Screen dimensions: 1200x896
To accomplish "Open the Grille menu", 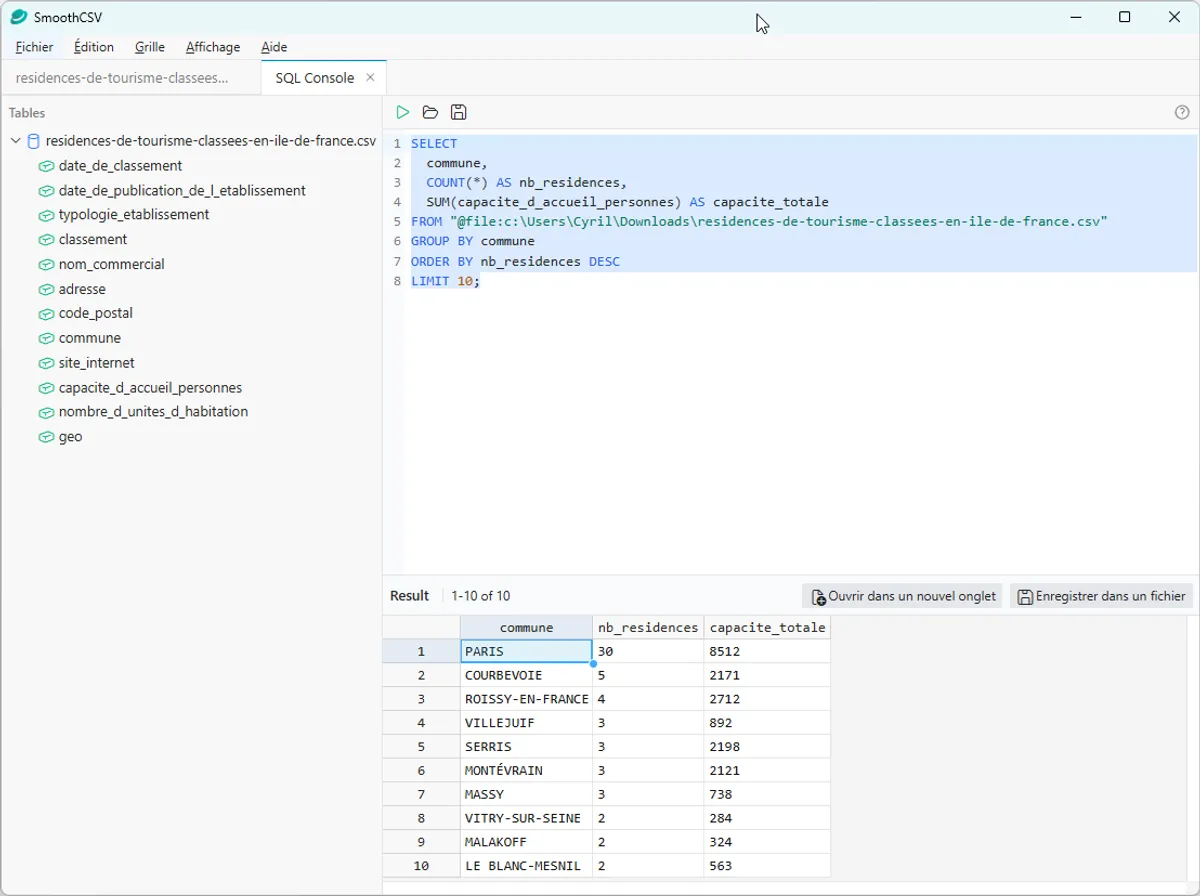I will point(149,47).
